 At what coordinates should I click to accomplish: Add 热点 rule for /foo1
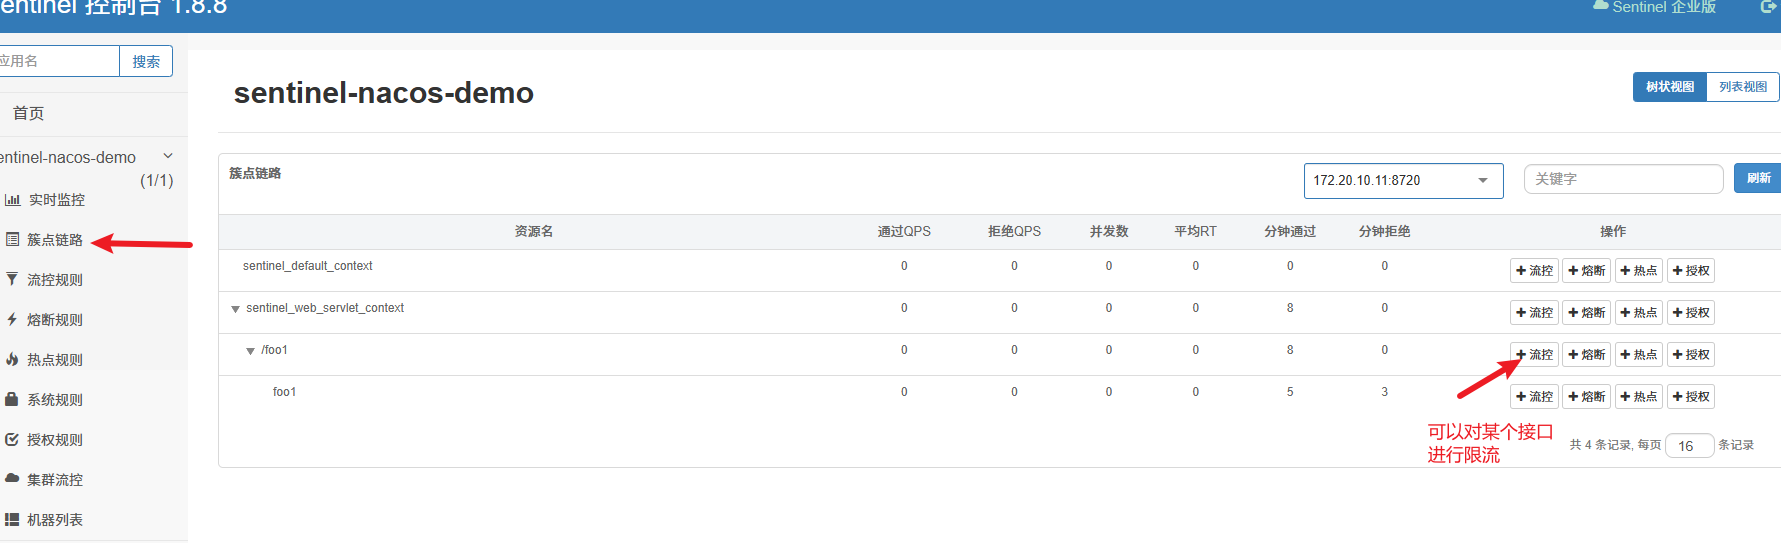click(x=1639, y=355)
